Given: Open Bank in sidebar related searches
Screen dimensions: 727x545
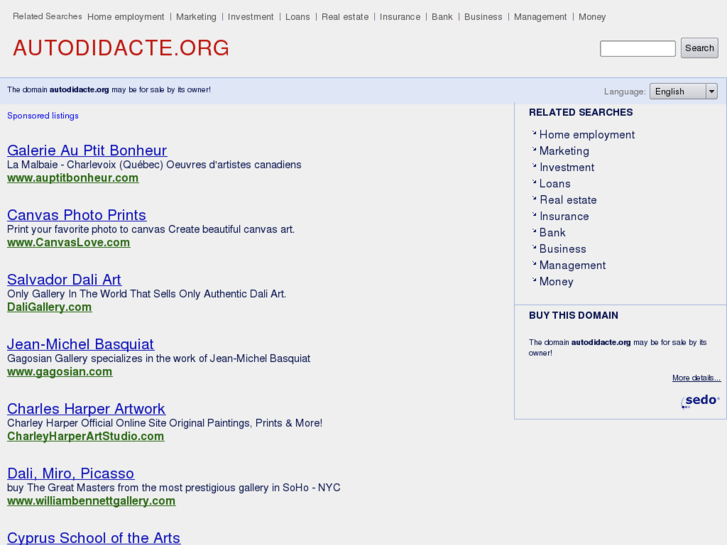Looking at the screenshot, I should click(x=552, y=232).
